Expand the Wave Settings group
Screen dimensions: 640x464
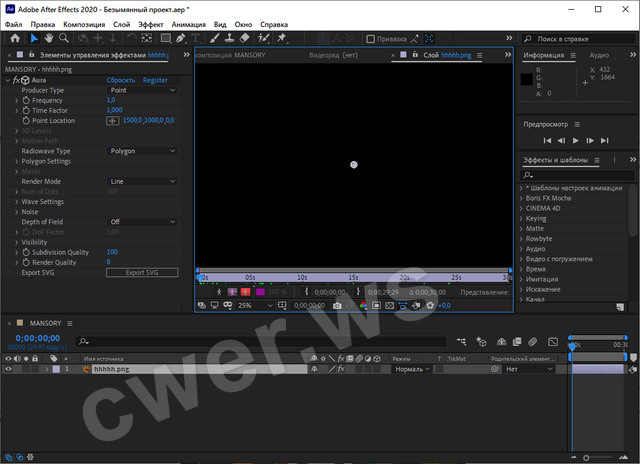(x=16, y=201)
